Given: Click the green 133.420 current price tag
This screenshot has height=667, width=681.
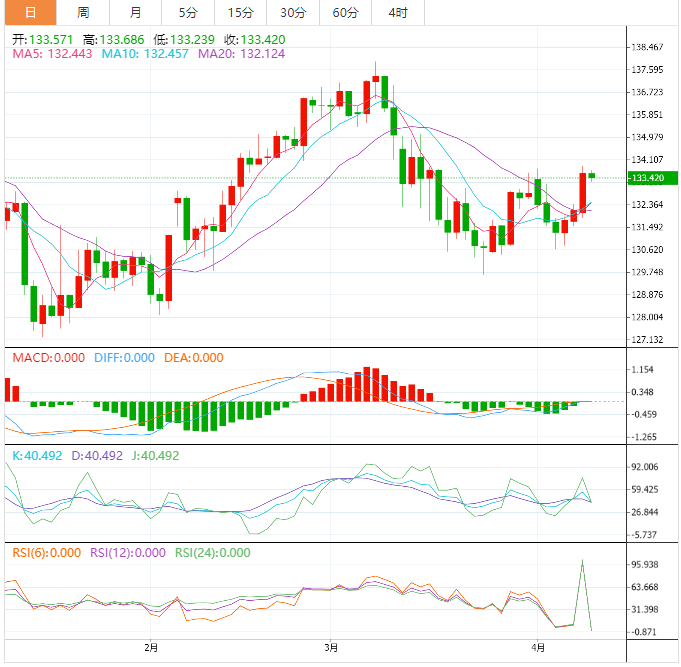Looking at the screenshot, I should click(653, 178).
